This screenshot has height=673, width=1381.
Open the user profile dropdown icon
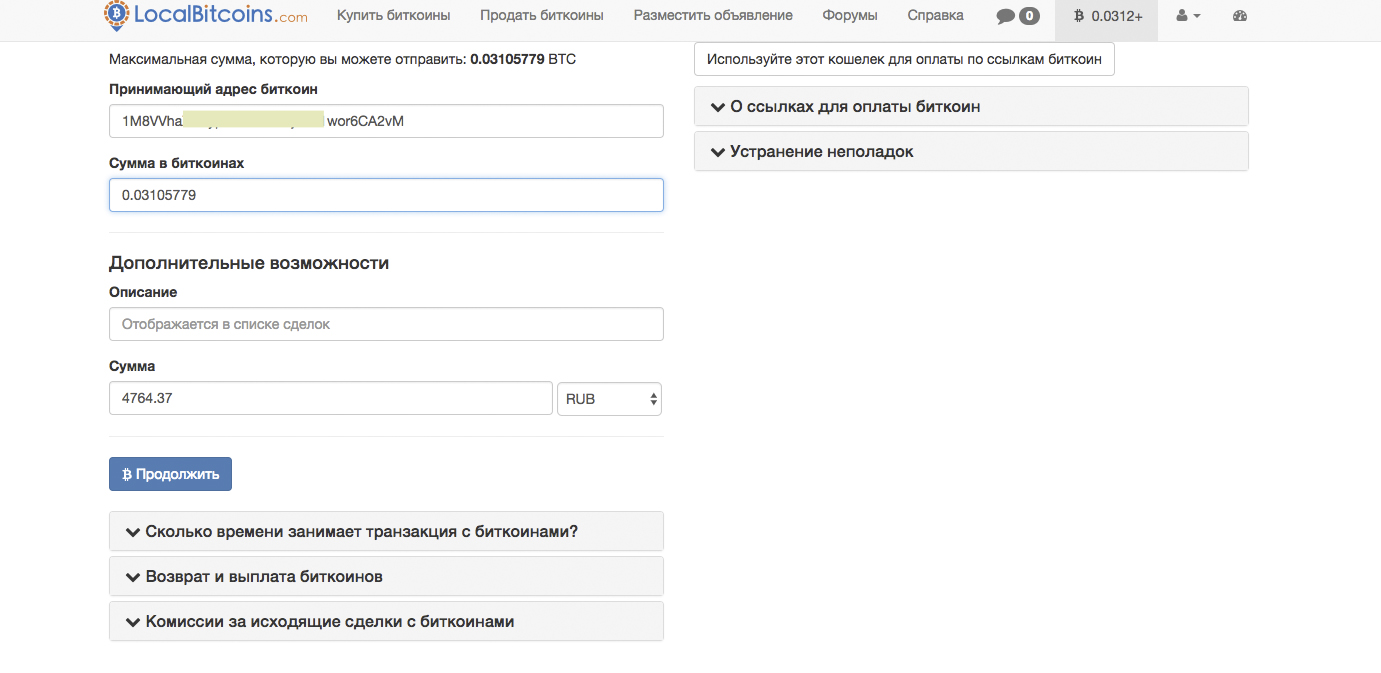pos(1188,16)
